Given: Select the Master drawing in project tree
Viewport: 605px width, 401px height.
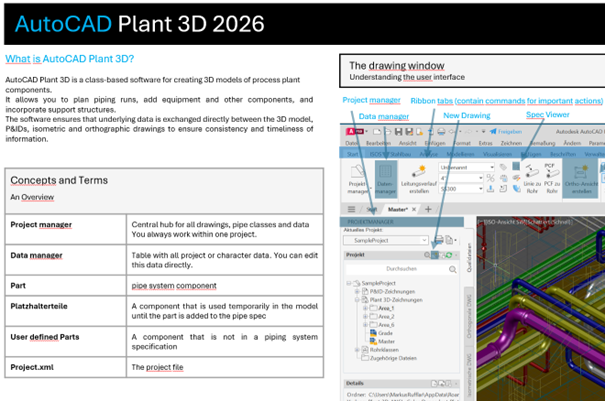Looking at the screenshot, I should [x=382, y=342].
